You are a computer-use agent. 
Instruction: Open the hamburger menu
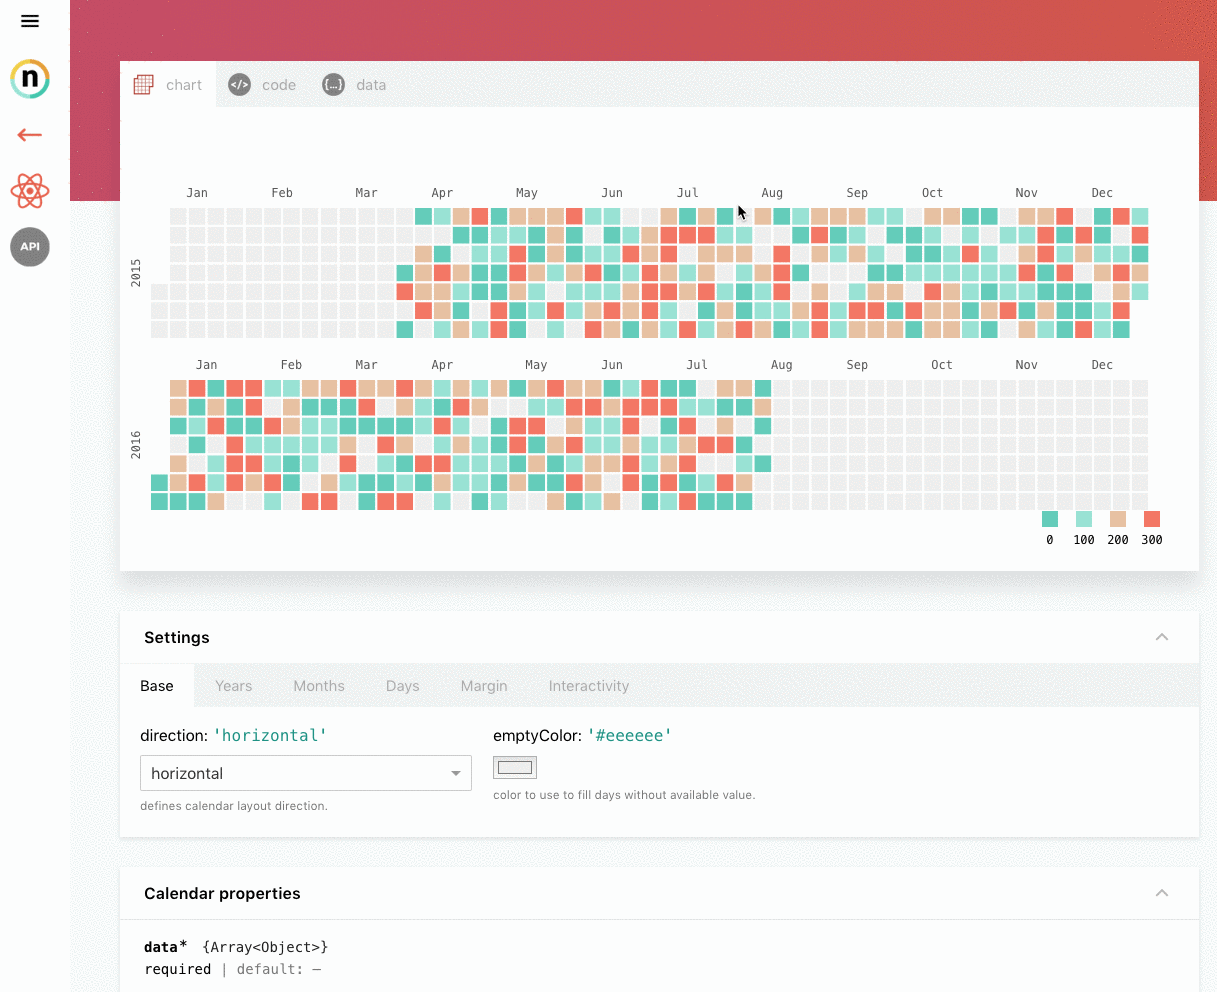pos(30,21)
